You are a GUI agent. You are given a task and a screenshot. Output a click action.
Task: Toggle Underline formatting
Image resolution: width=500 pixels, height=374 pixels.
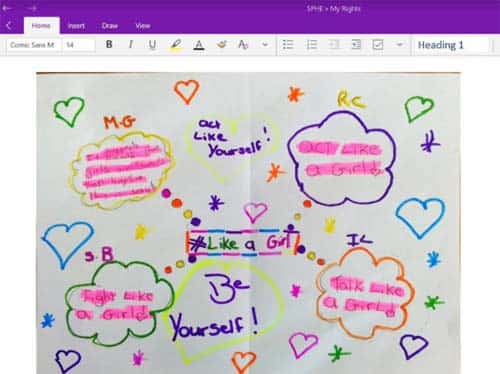[x=152, y=44]
